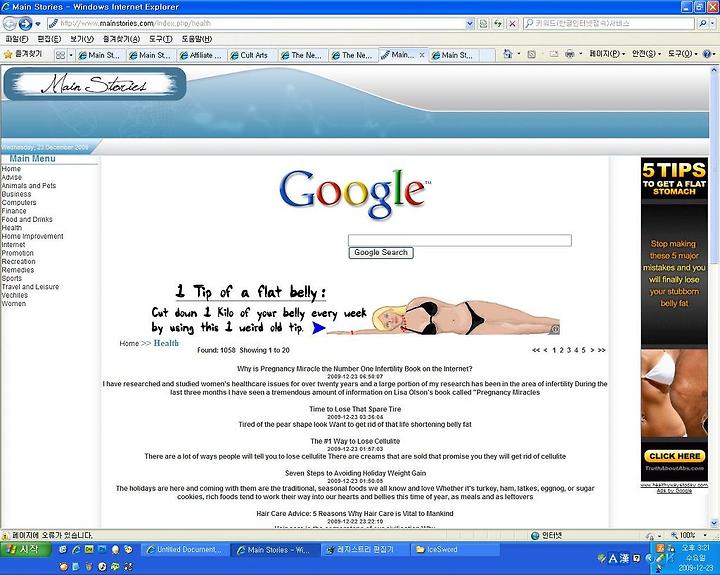Open the search provider dropdown
This screenshot has width=720, height=575.
point(713,23)
